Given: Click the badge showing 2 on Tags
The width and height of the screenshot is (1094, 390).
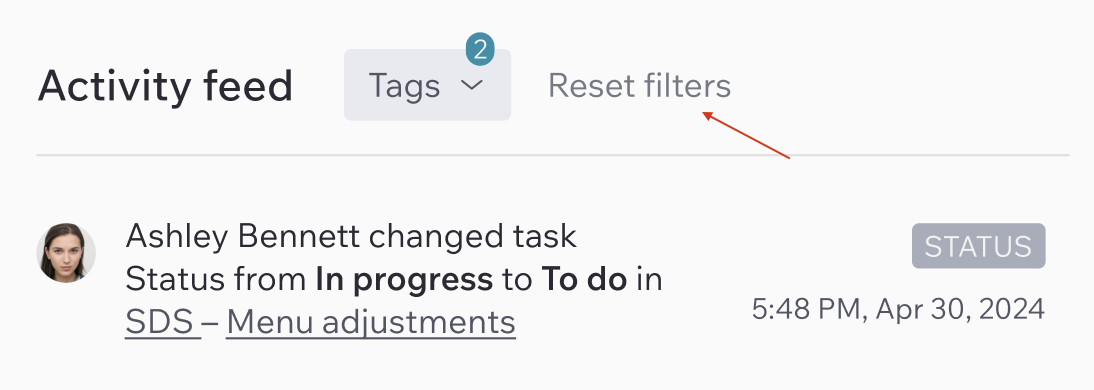Looking at the screenshot, I should 480,50.
